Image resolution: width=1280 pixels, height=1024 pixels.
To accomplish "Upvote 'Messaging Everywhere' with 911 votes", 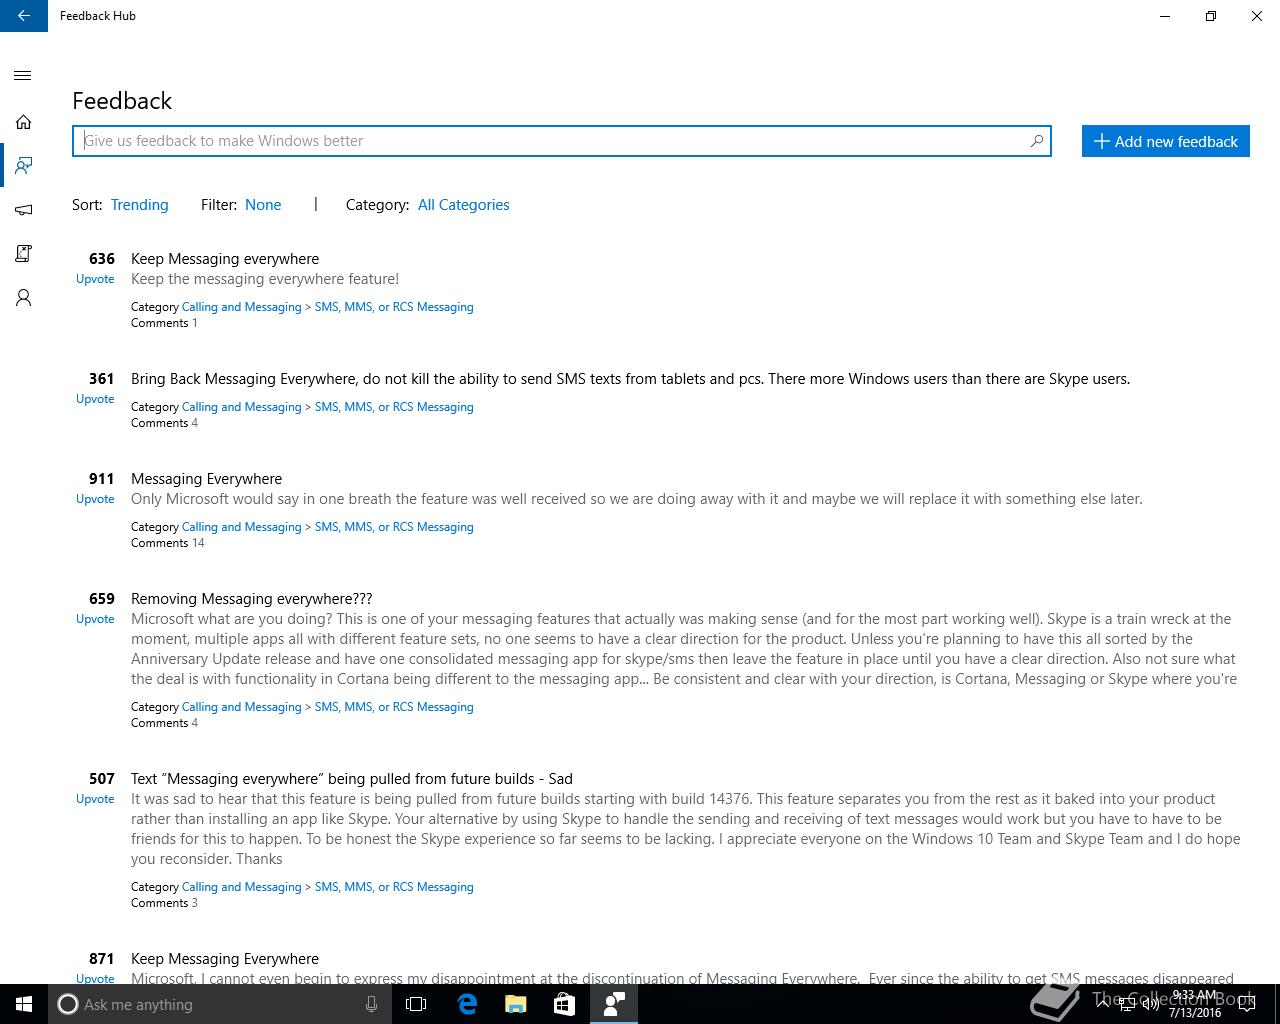I will [95, 499].
